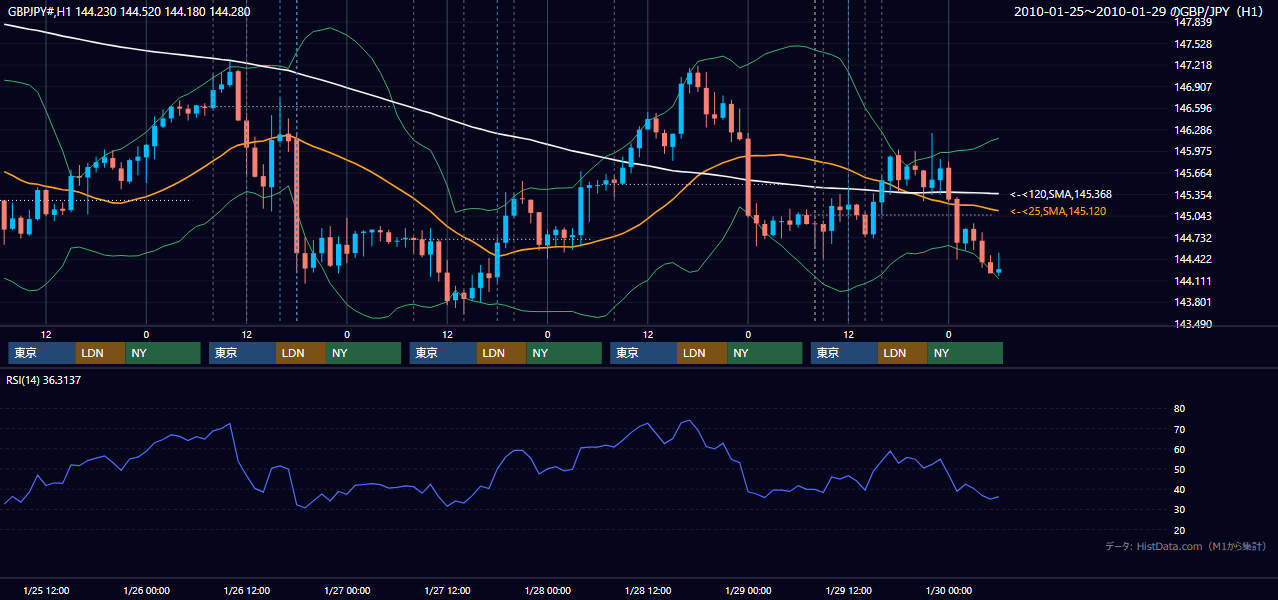Click the 東京 session block above 1/25 12:00
Viewport: 1278px width, 600px height.
click(x=42, y=353)
